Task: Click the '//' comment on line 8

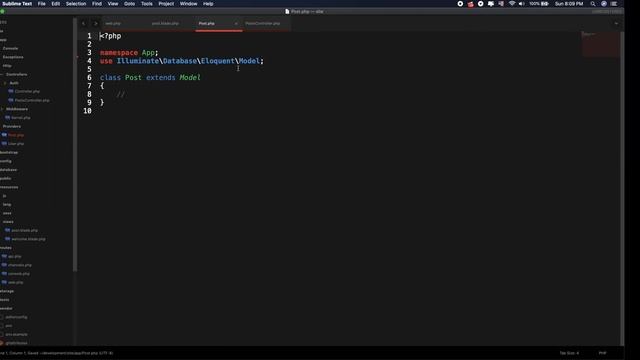Action: tap(120, 94)
